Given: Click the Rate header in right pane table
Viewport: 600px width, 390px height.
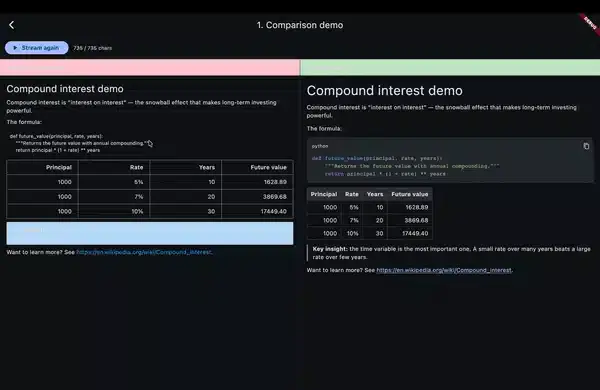Looking at the screenshot, I should pyautogui.click(x=352, y=194).
